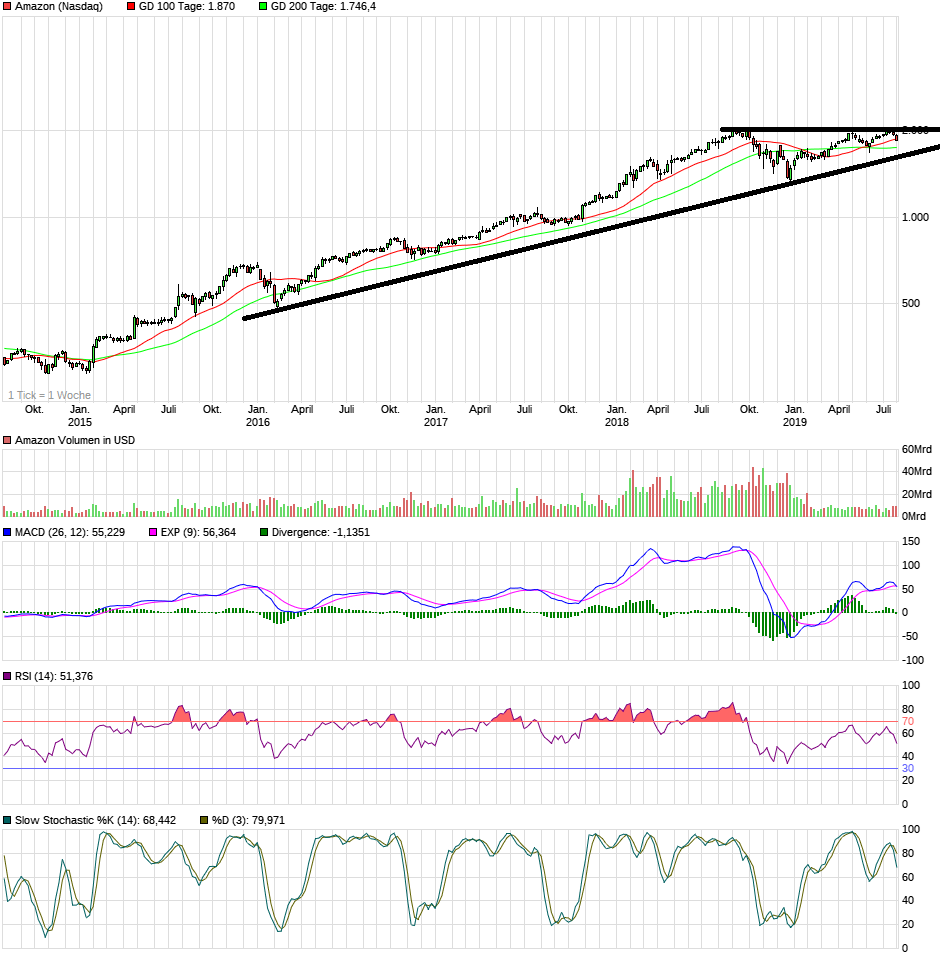
Task: Click the red GD 100 Tage legend swatch
Action: click(131, 6)
